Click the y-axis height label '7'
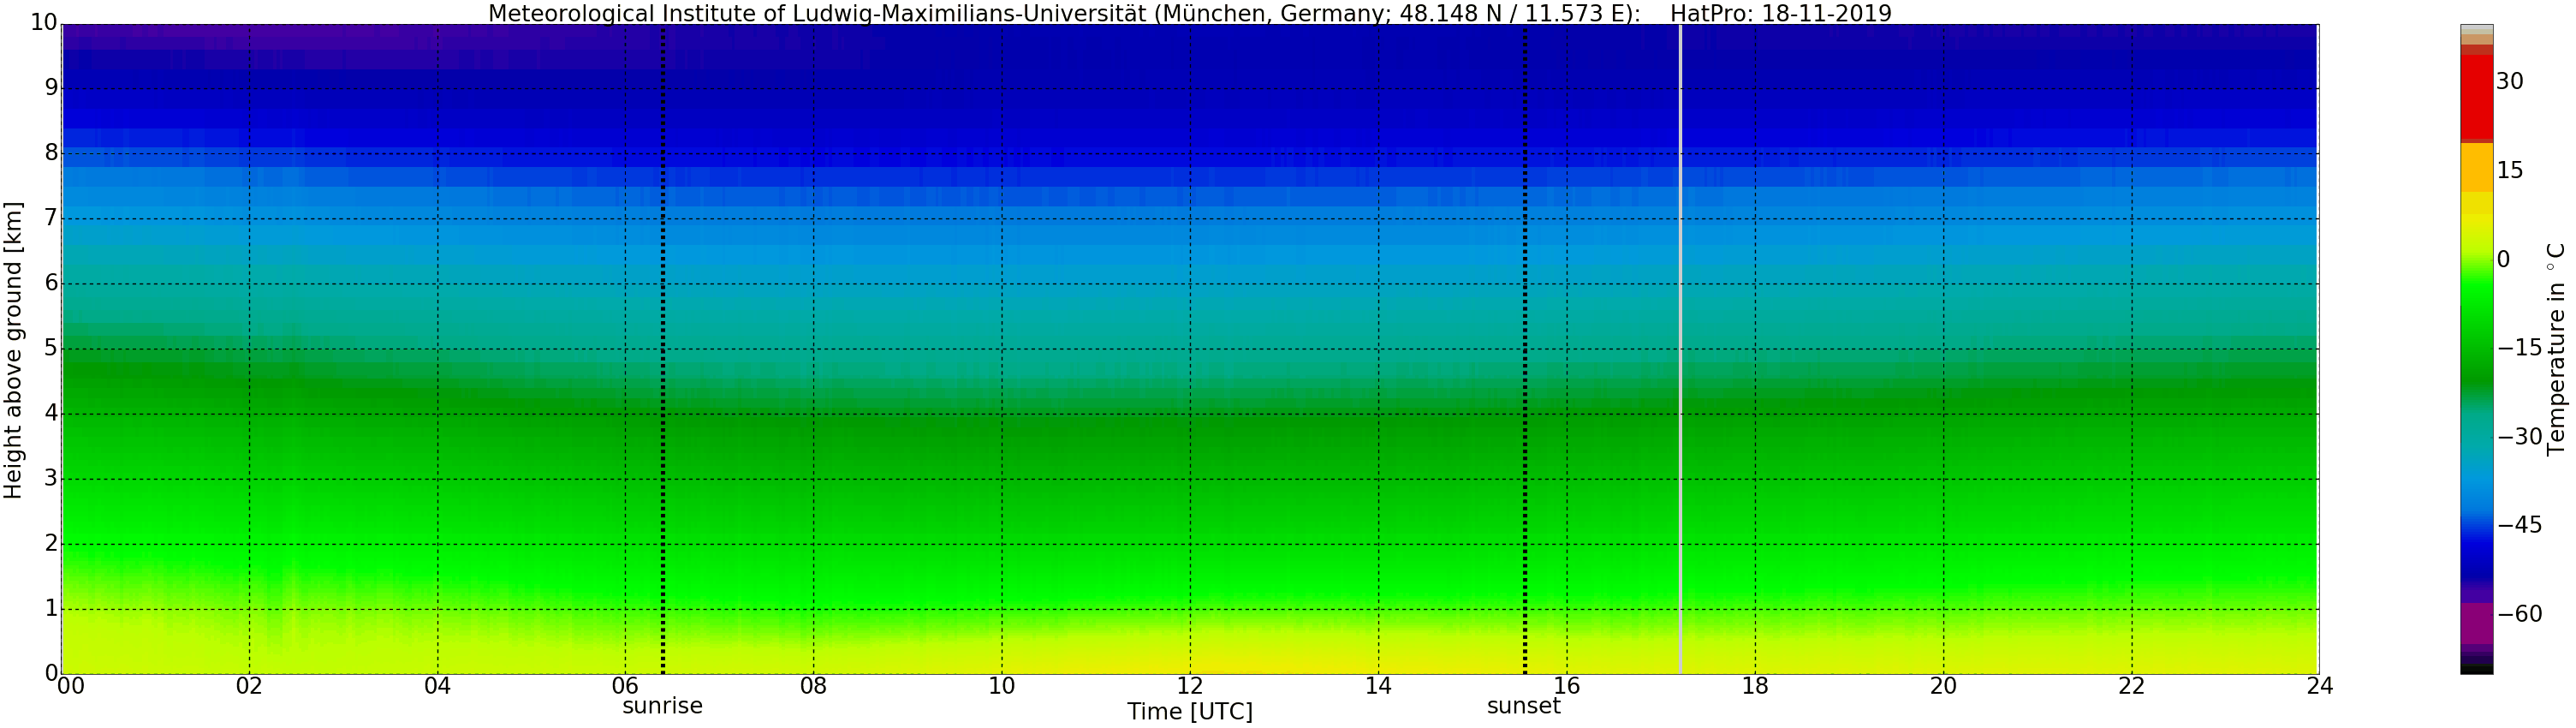The image size is (2576, 728). click(52, 218)
